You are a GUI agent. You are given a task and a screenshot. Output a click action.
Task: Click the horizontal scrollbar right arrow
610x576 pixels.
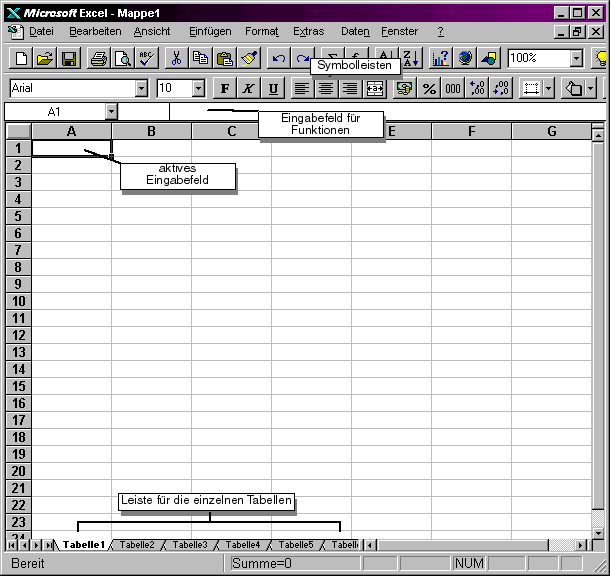tap(580, 545)
